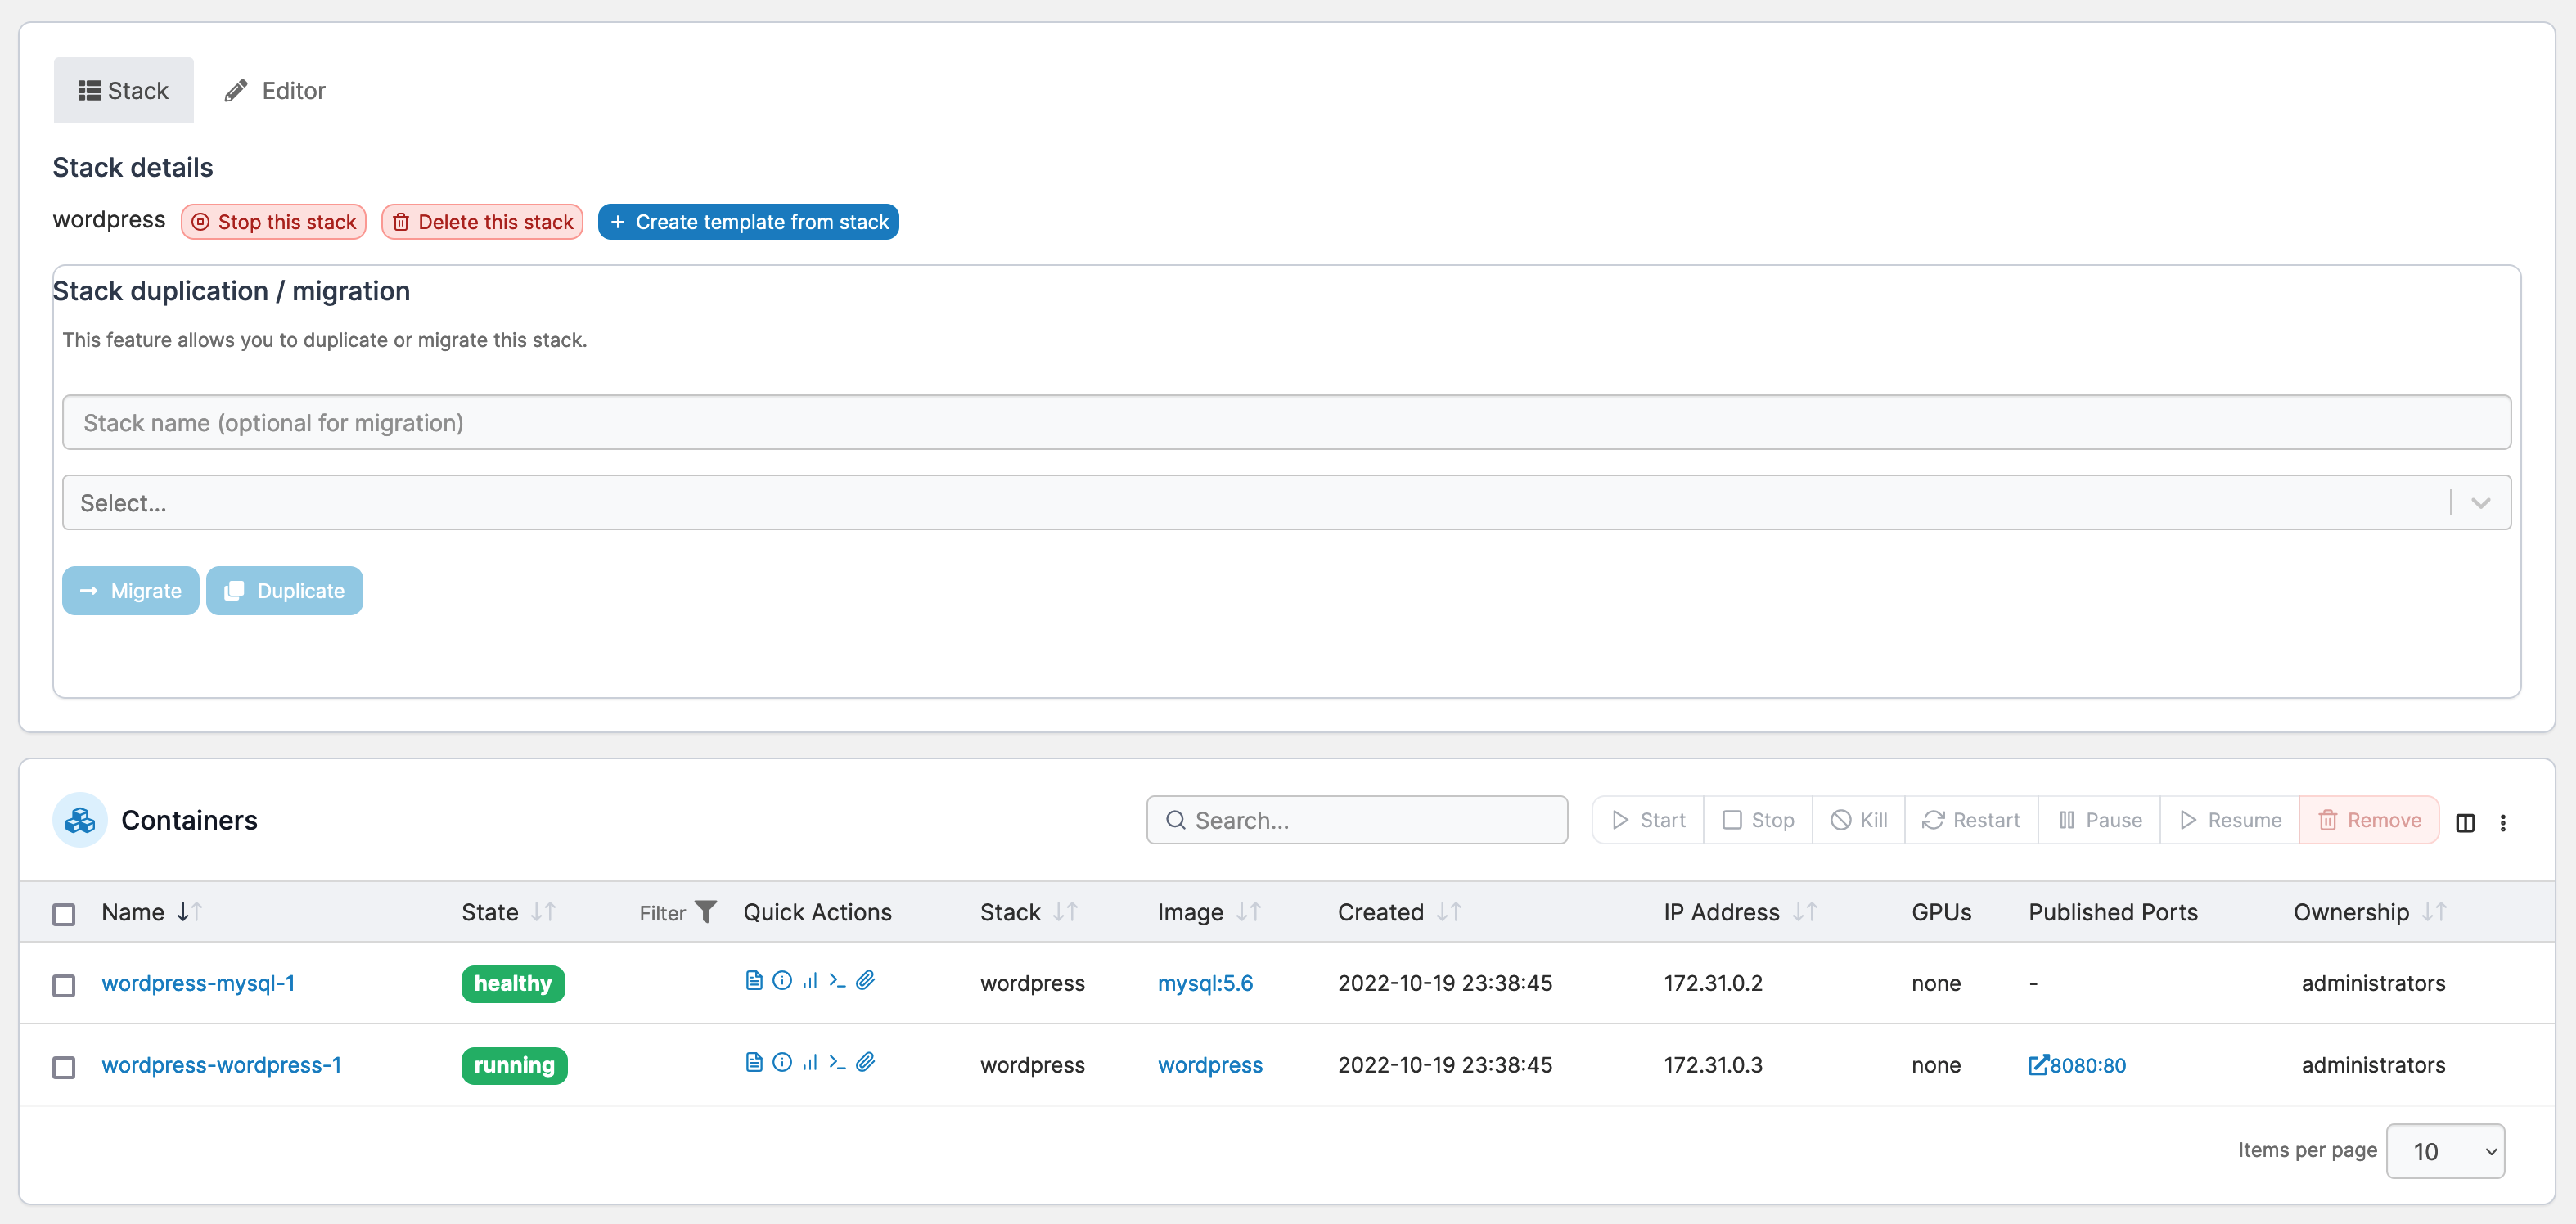
Task: Open published port 8080:80 link
Action: coord(2077,1065)
